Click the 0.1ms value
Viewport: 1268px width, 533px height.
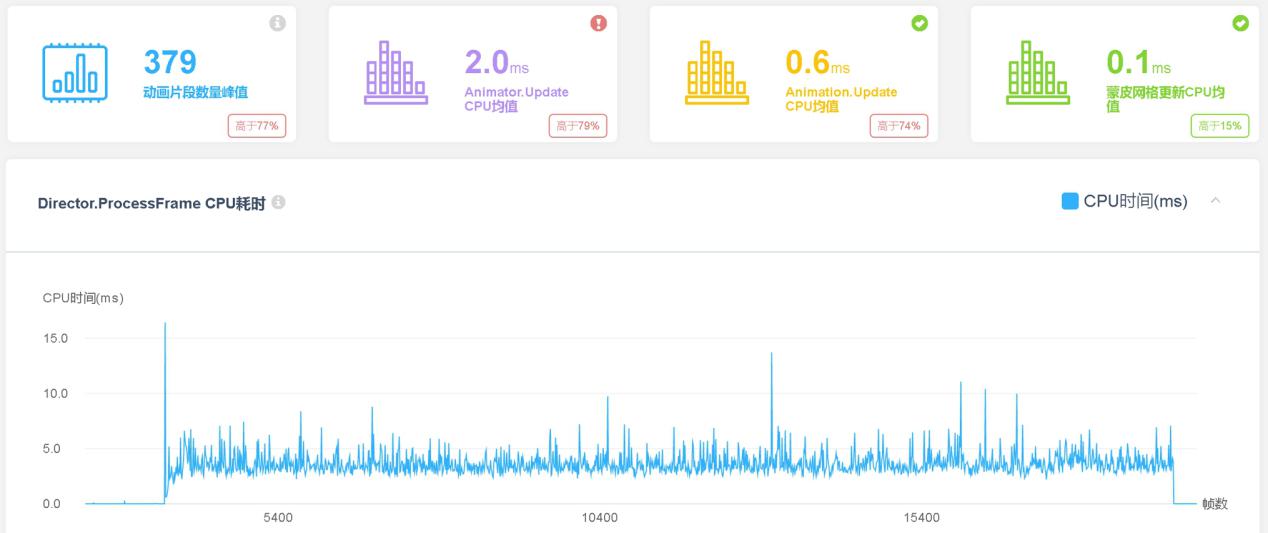click(1139, 62)
